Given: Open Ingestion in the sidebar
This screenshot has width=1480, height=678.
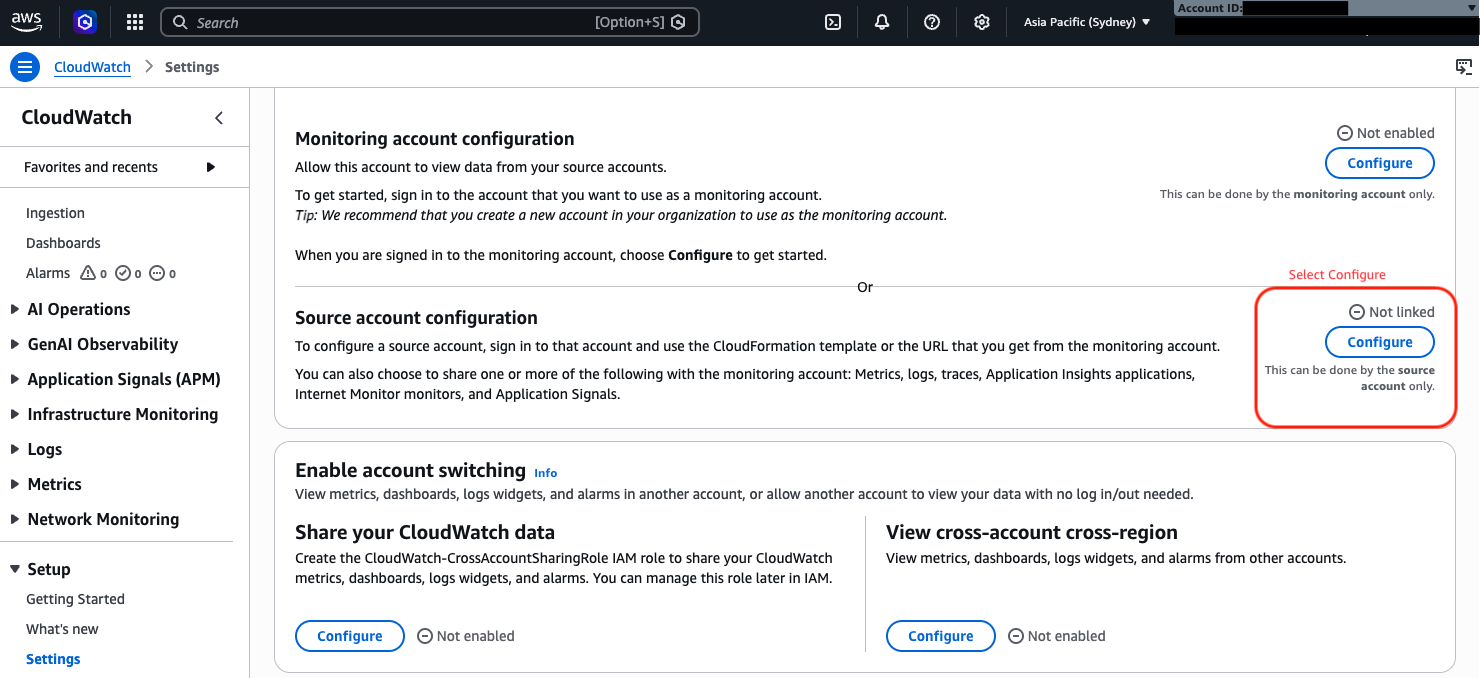Looking at the screenshot, I should [x=55, y=213].
